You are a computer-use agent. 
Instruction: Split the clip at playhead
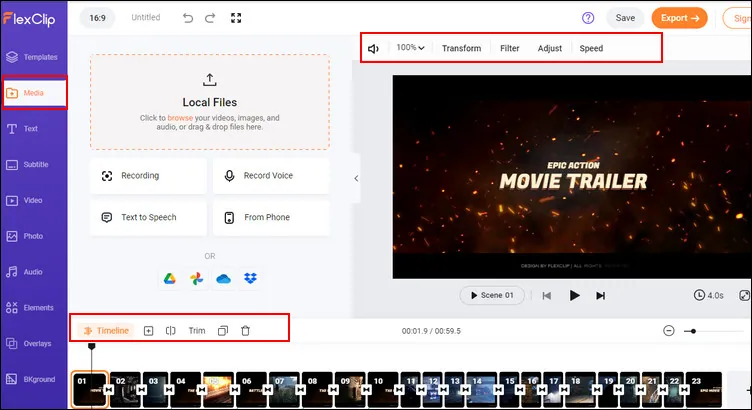171,331
